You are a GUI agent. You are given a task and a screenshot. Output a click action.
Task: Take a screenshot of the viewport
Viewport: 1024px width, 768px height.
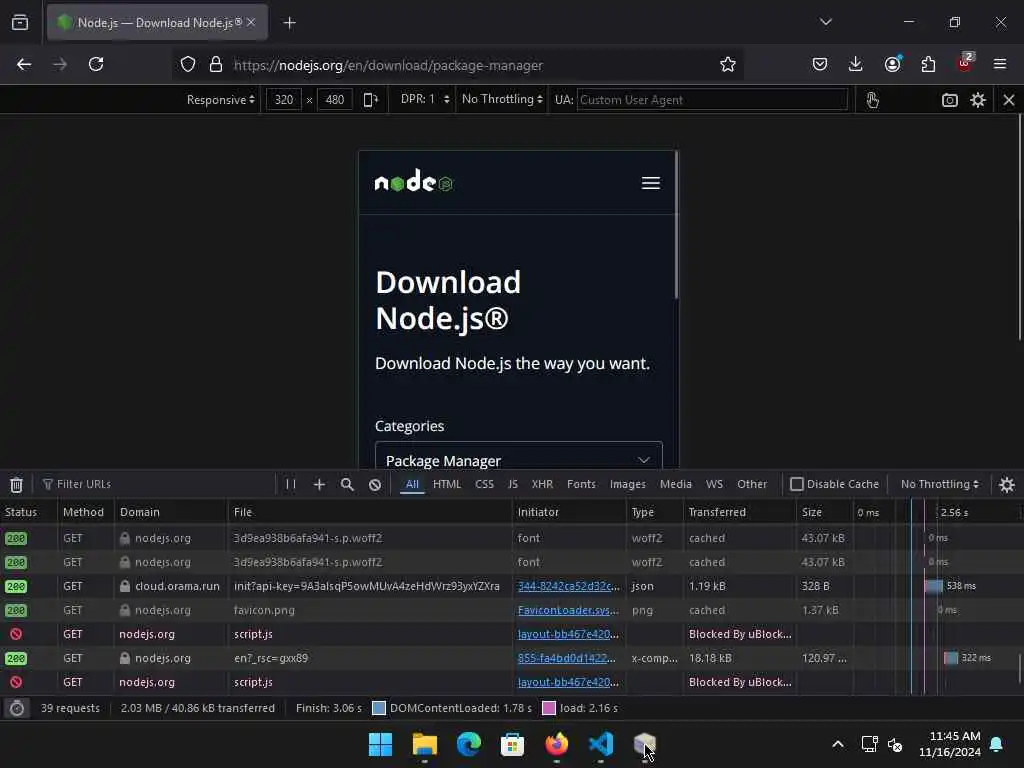coord(950,100)
